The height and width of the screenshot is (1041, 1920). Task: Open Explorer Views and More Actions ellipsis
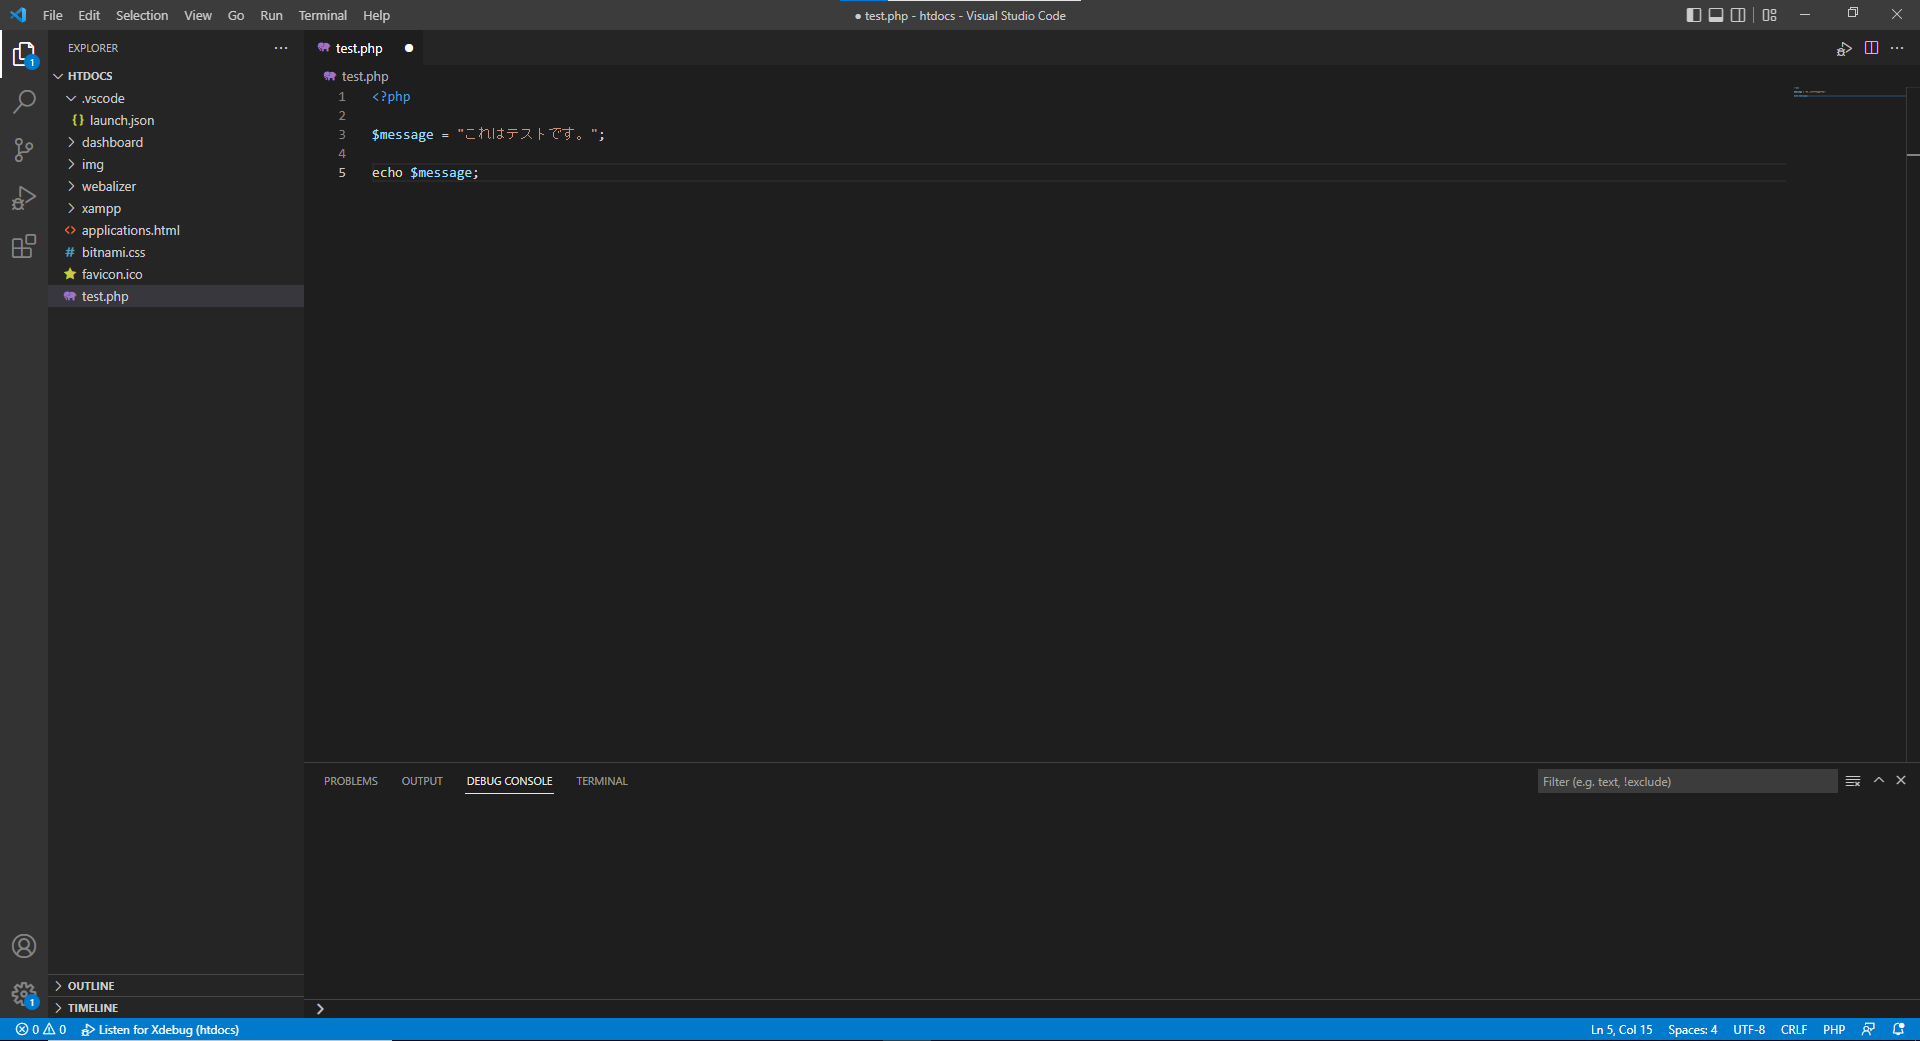click(x=281, y=48)
